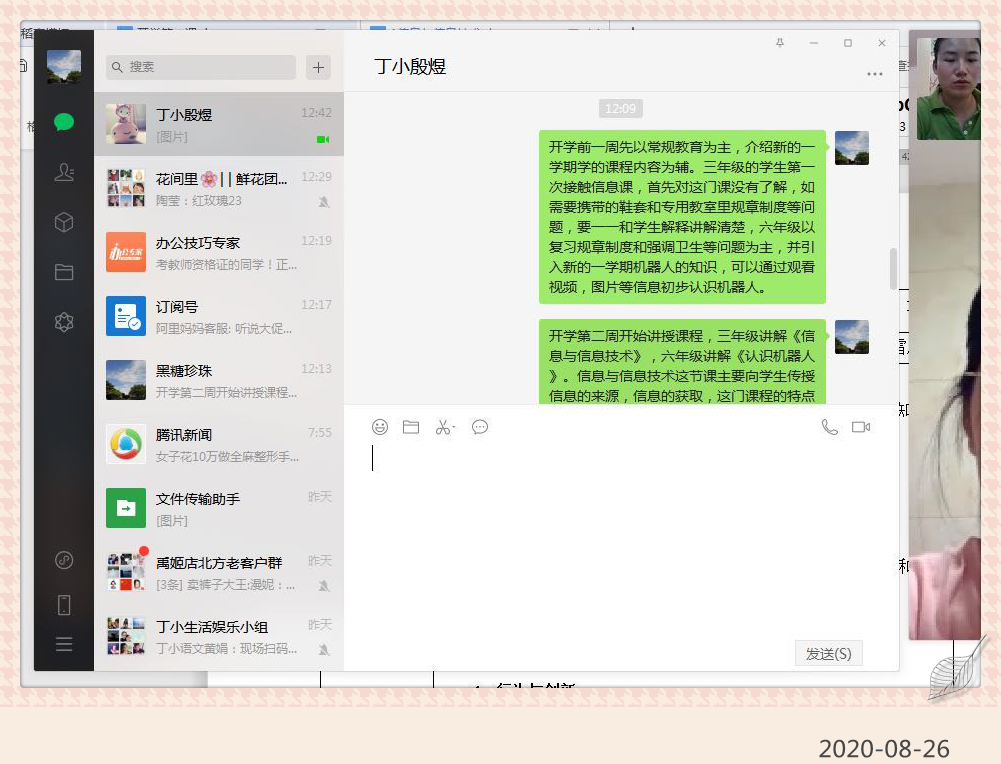
Task: Open the 订阅号 subscriptions entry
Action: point(219,316)
